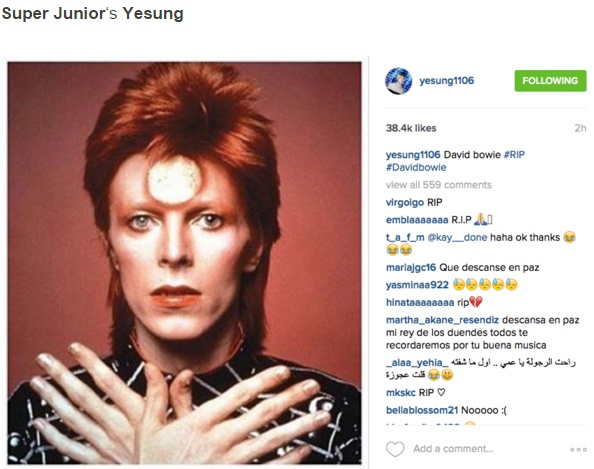Open hinataaaaaaaa's profile link
594x469 pixels.
420,303
